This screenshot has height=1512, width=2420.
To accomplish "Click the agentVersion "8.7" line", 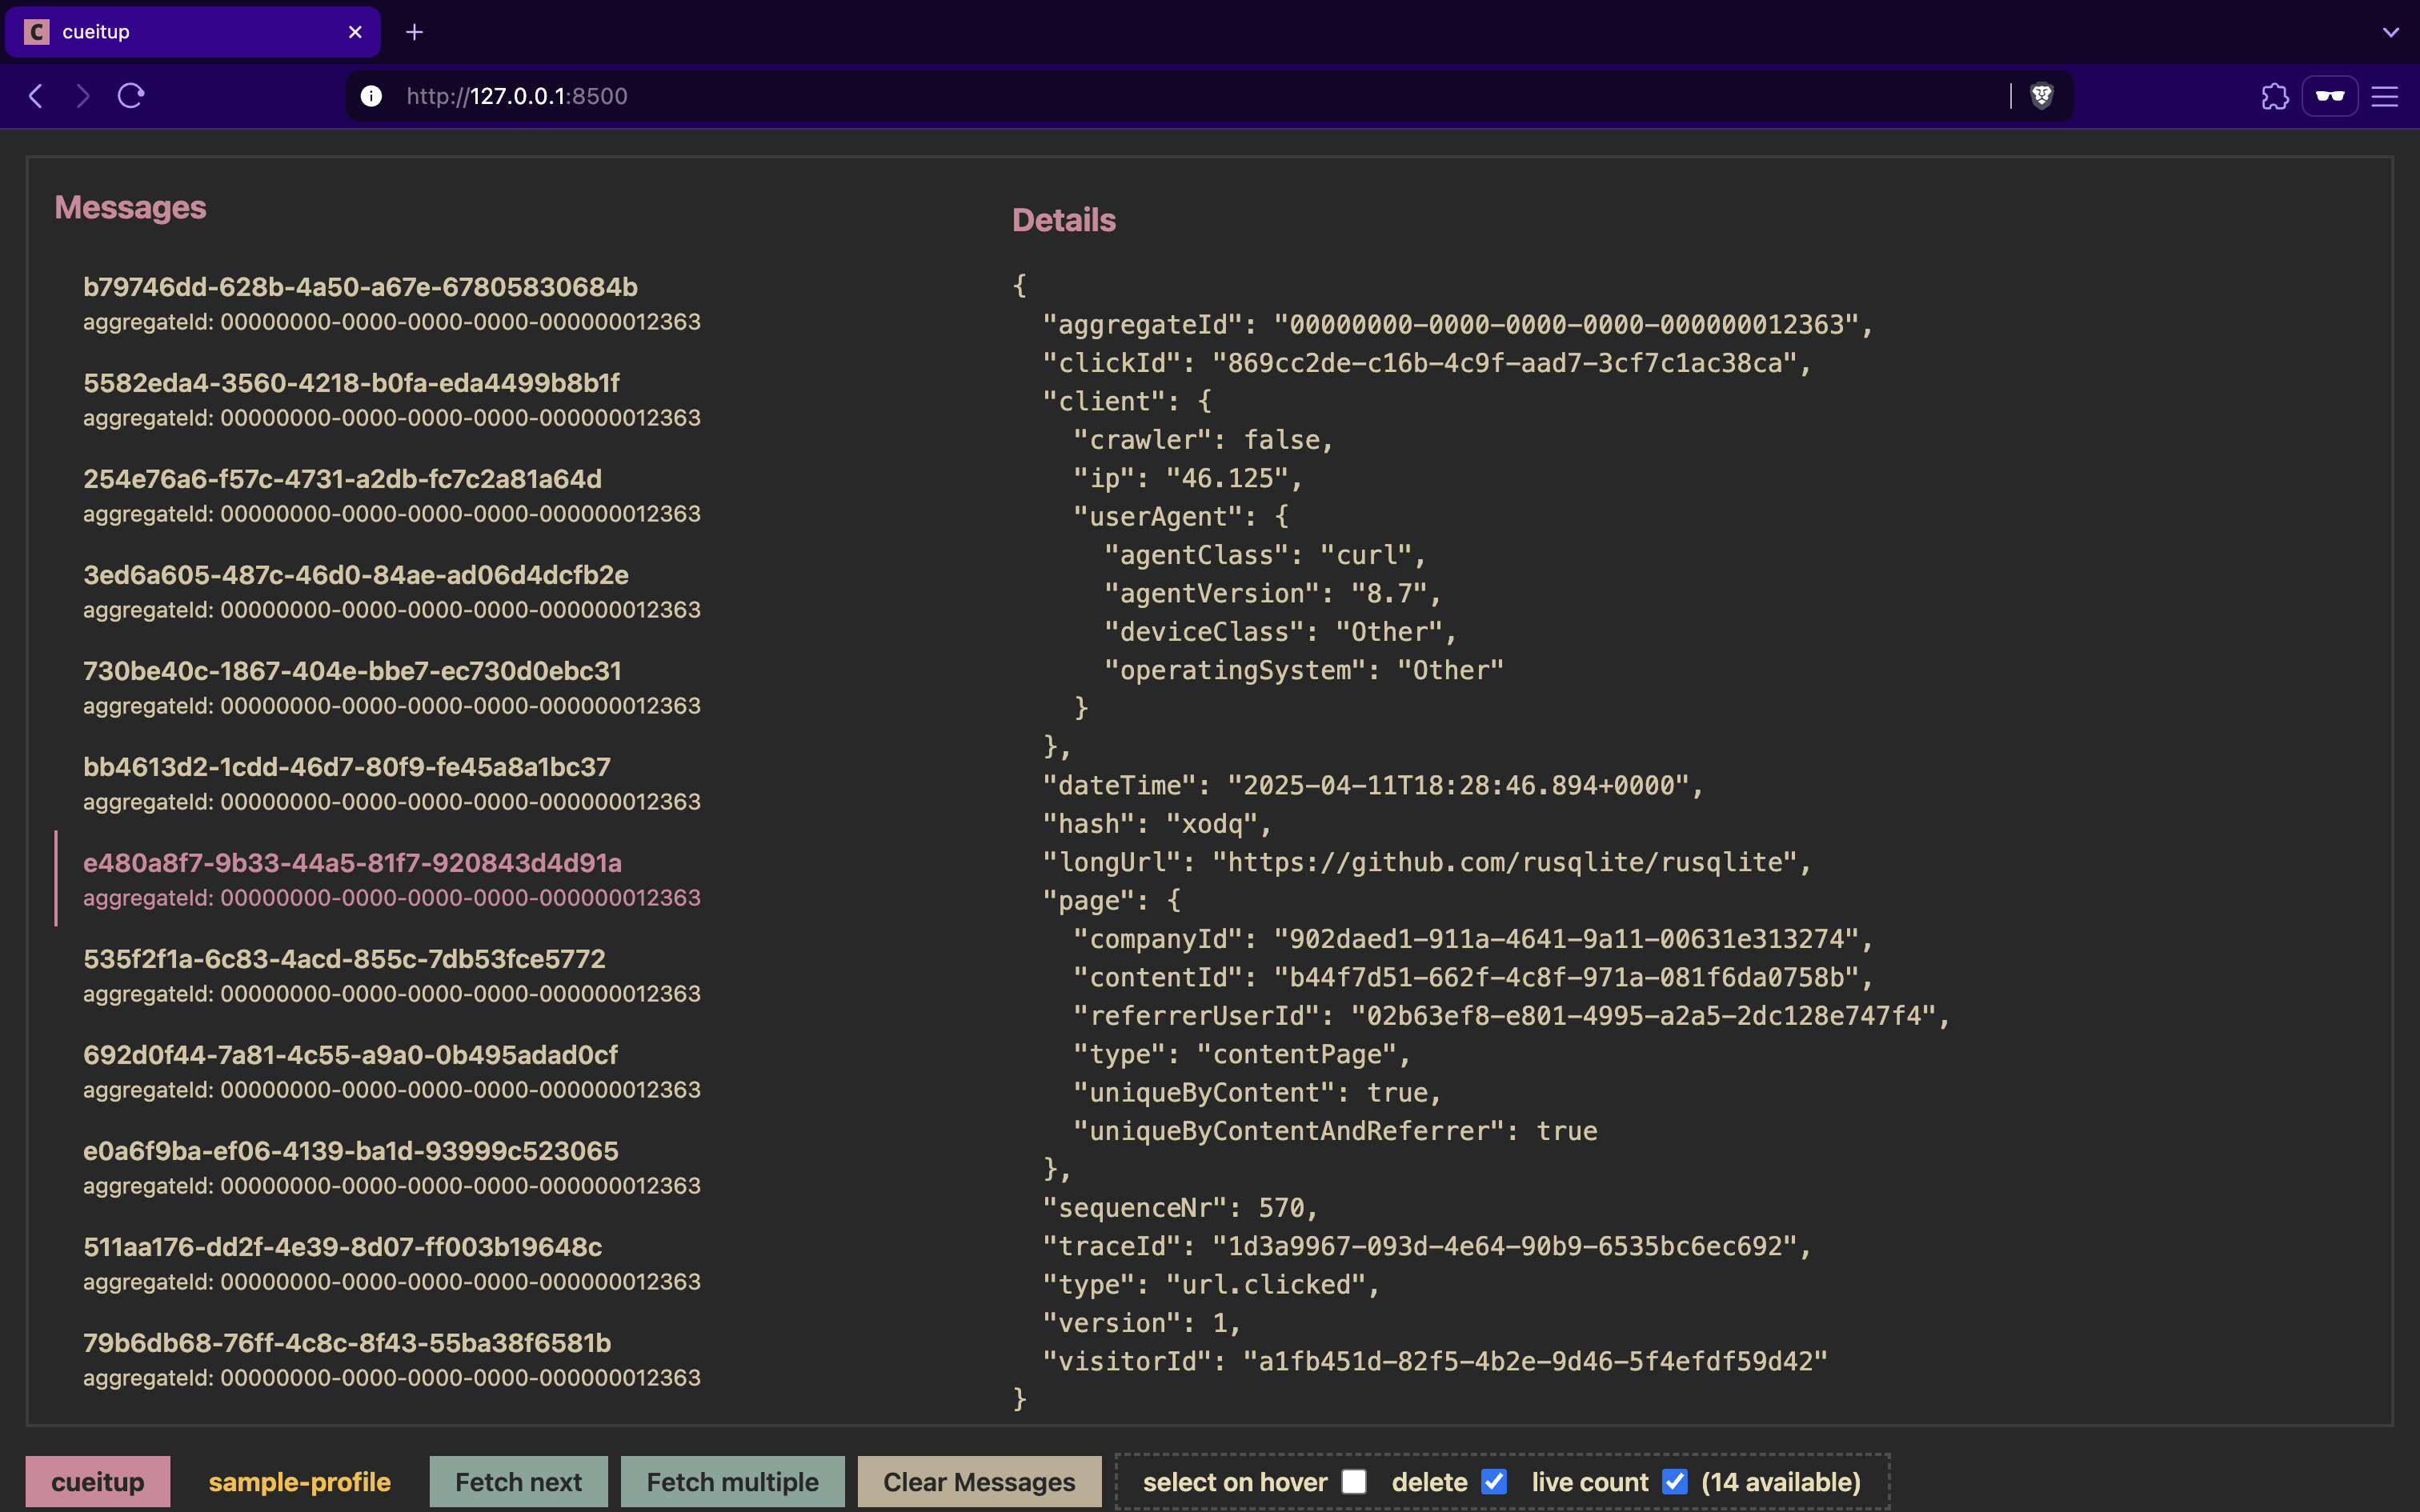I will 1272,593.
